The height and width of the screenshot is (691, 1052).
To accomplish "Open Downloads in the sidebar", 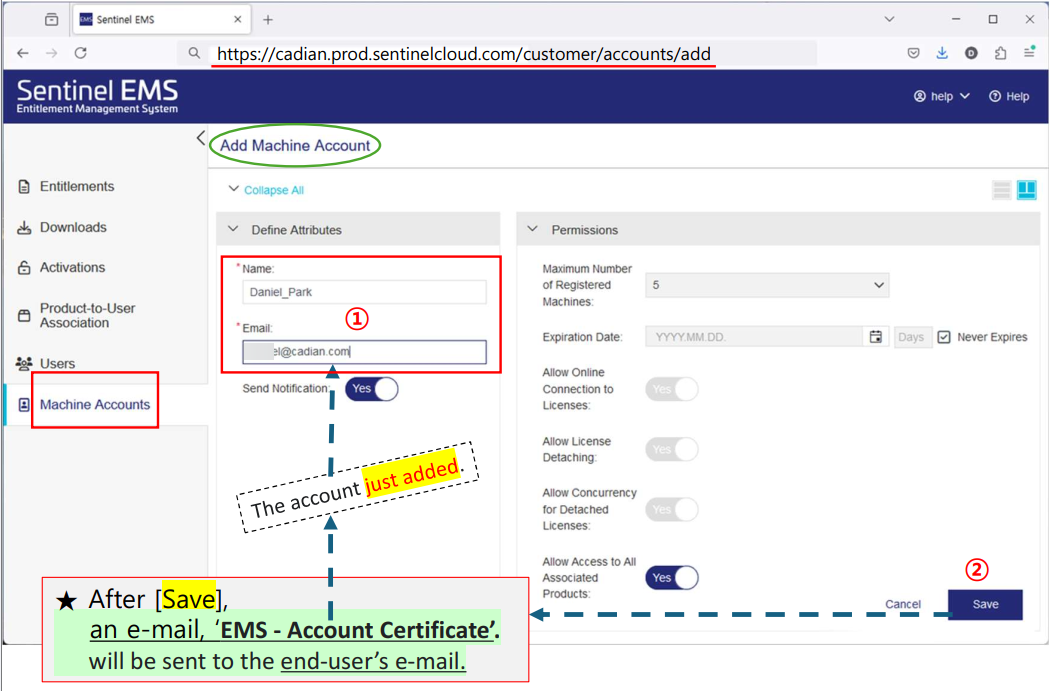I will tap(73, 227).
